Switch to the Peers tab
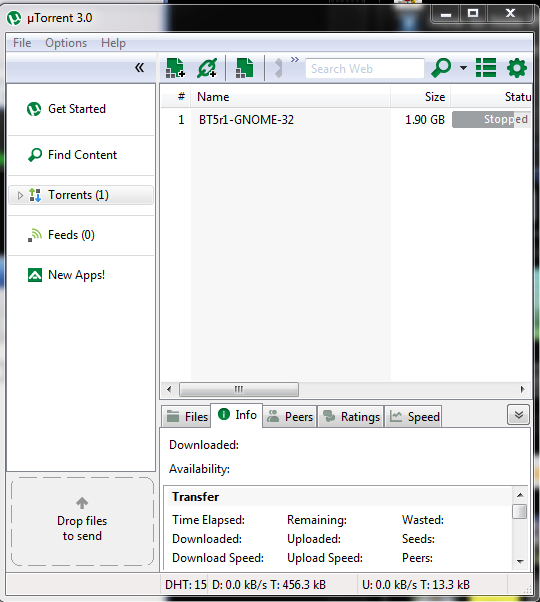The image size is (540, 602). point(290,417)
